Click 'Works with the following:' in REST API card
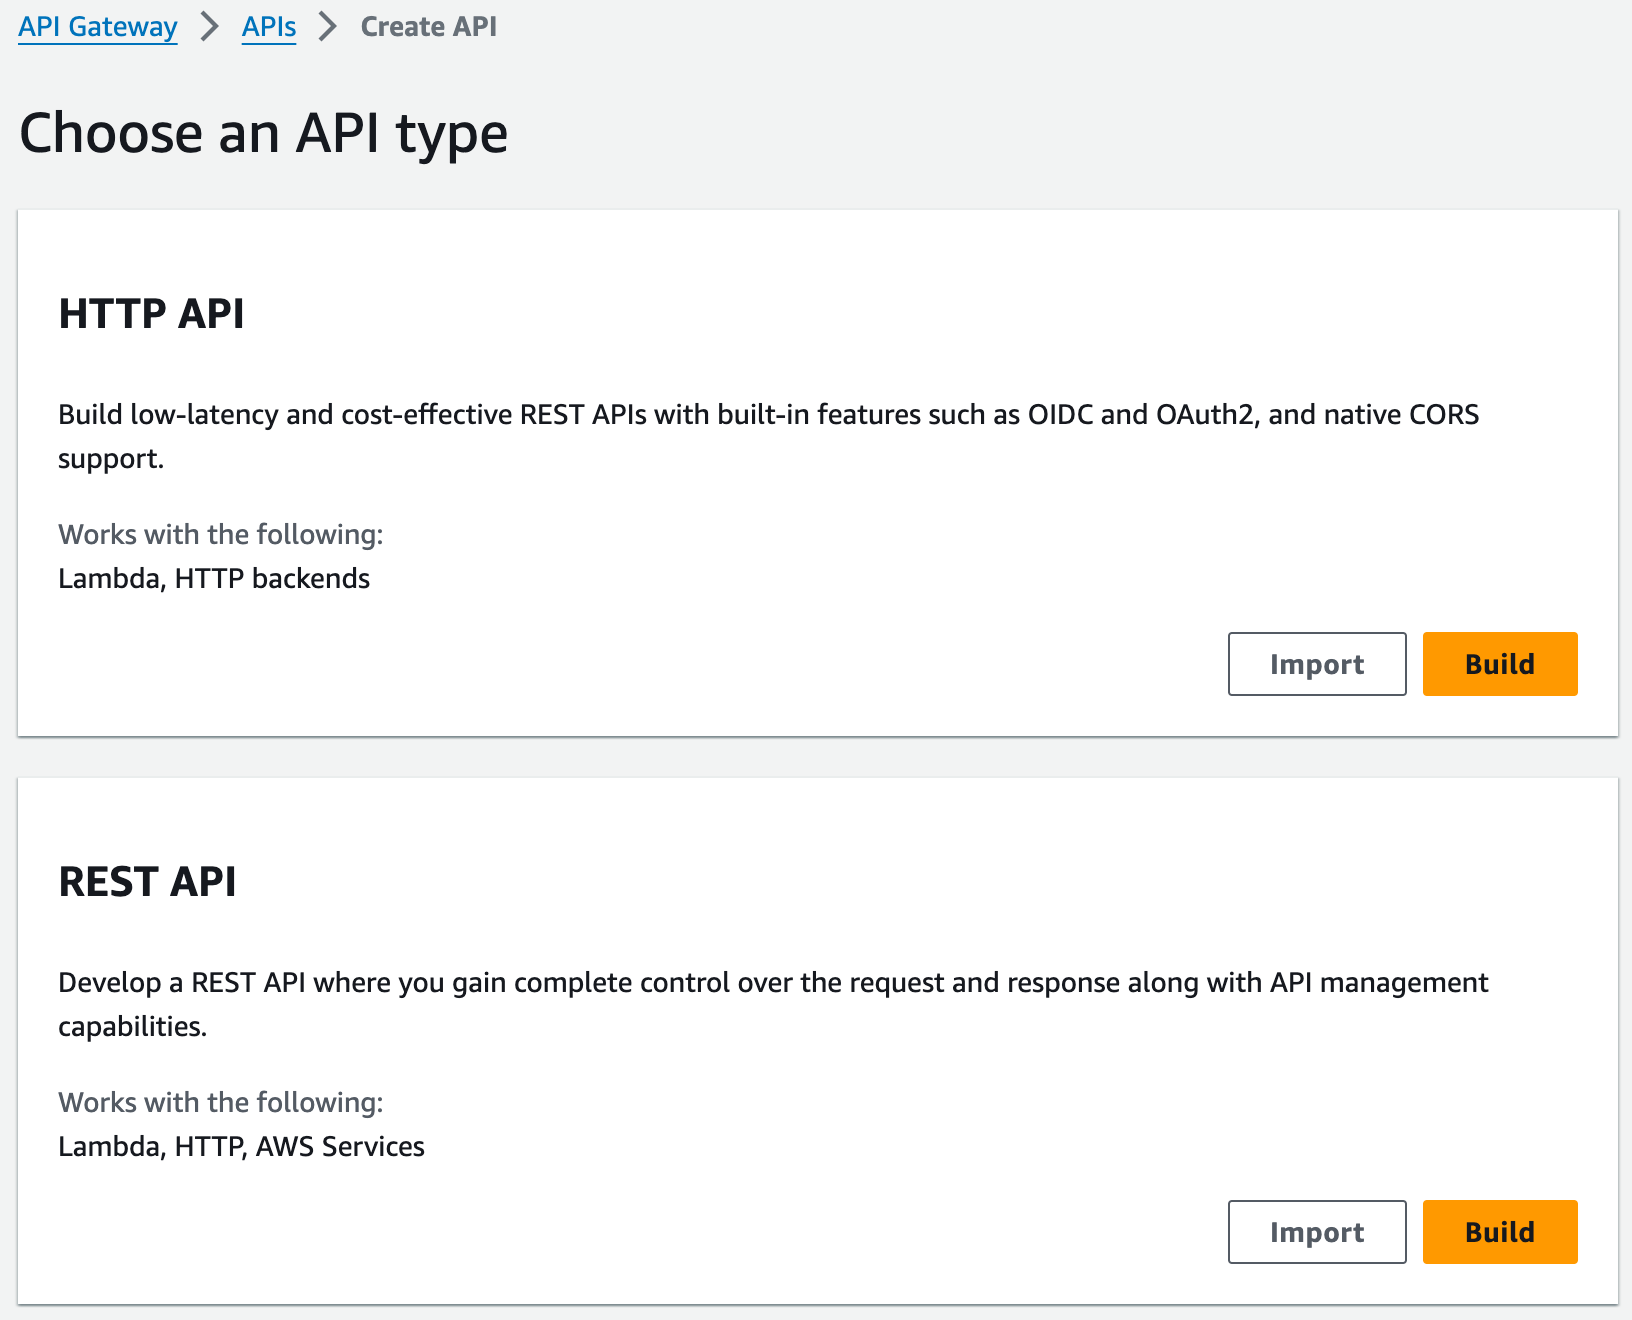Image resolution: width=1632 pixels, height=1320 pixels. [x=221, y=1103]
